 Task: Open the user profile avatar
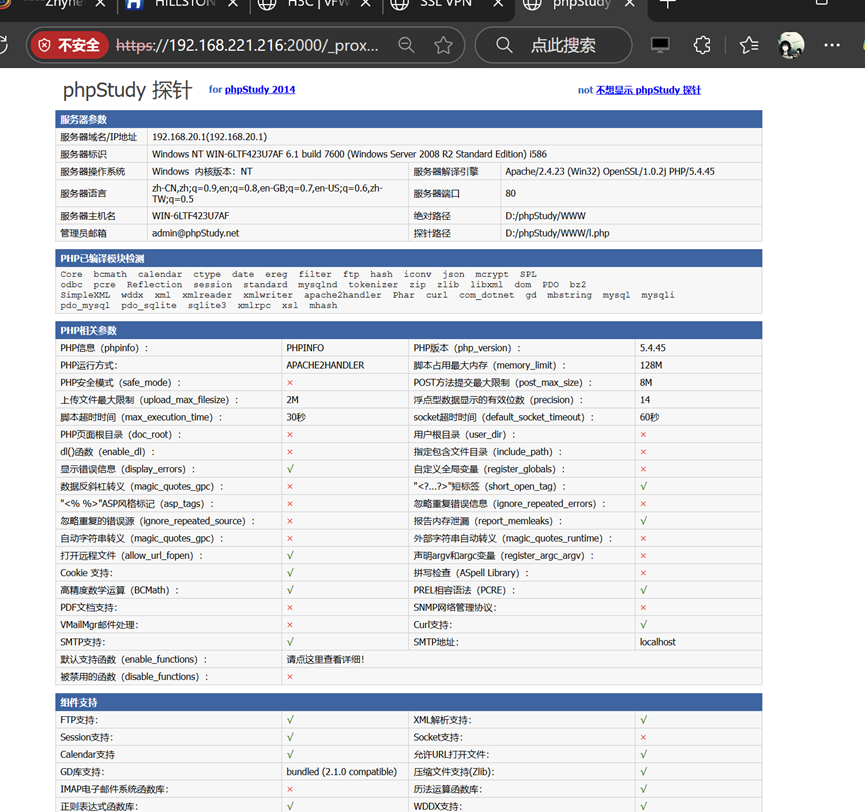point(791,45)
